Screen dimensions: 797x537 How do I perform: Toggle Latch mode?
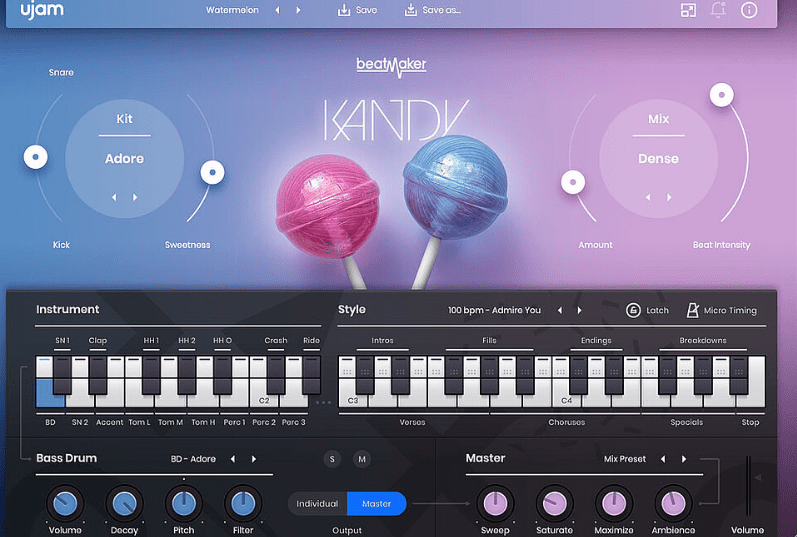648,310
